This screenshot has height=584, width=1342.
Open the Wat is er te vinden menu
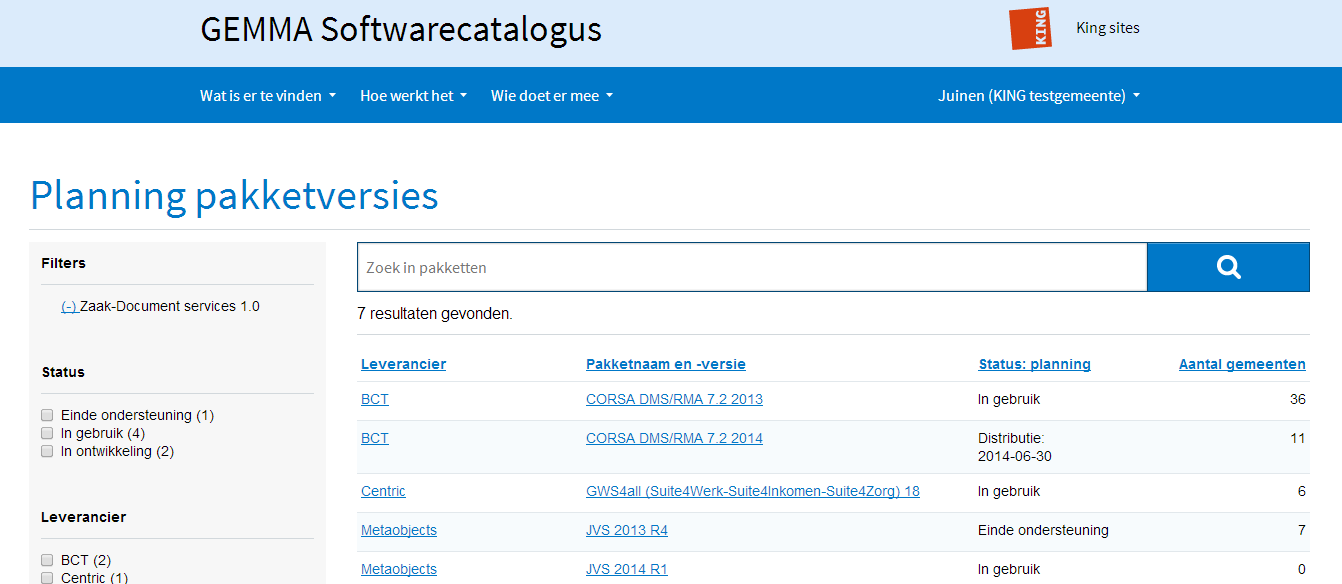pyautogui.click(x=268, y=96)
